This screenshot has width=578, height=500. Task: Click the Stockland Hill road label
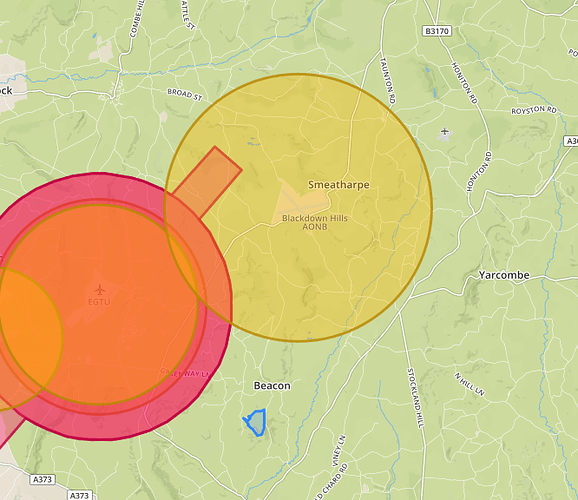point(415,398)
